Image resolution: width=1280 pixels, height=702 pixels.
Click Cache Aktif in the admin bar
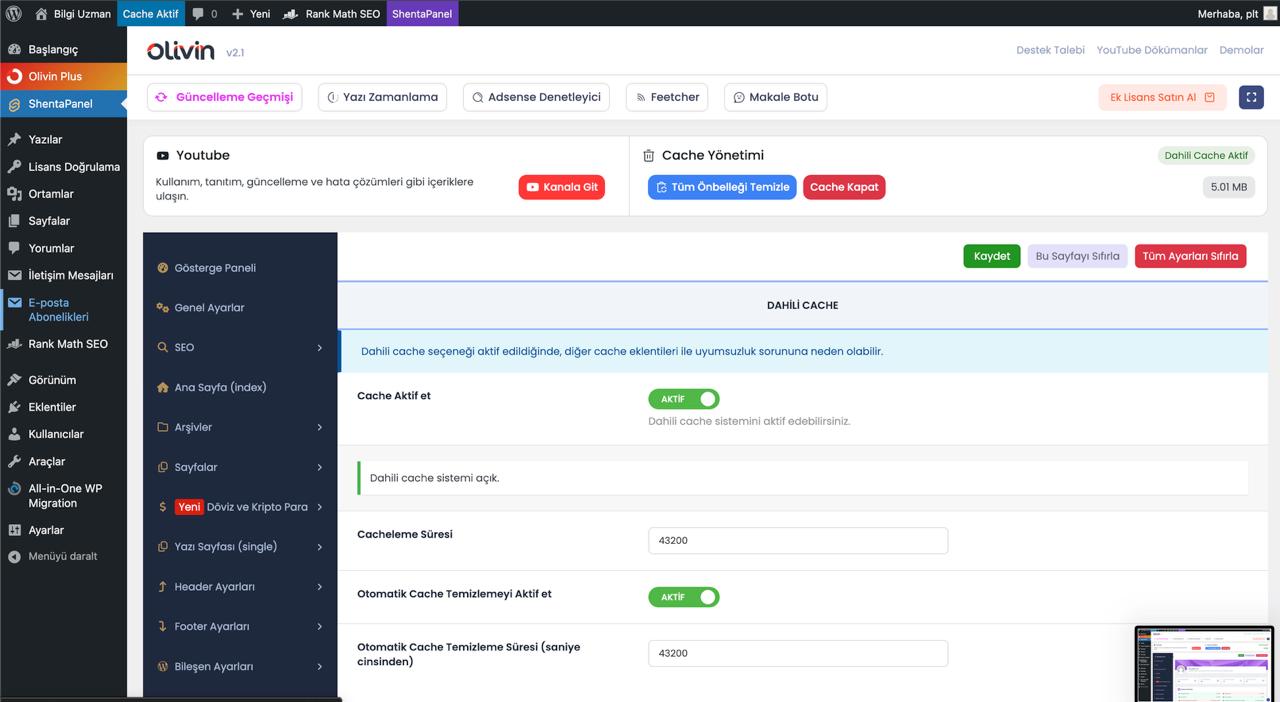[150, 14]
